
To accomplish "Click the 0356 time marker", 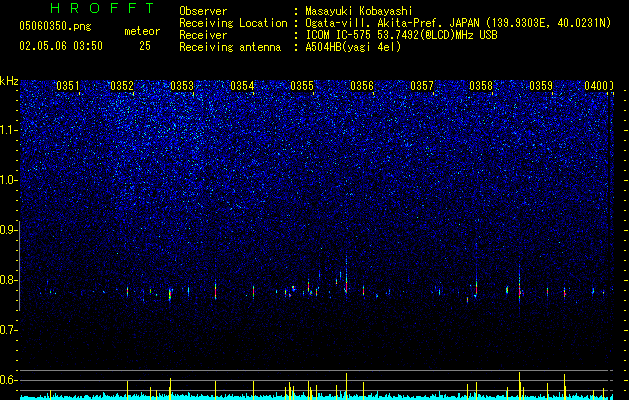I will pos(362,86).
